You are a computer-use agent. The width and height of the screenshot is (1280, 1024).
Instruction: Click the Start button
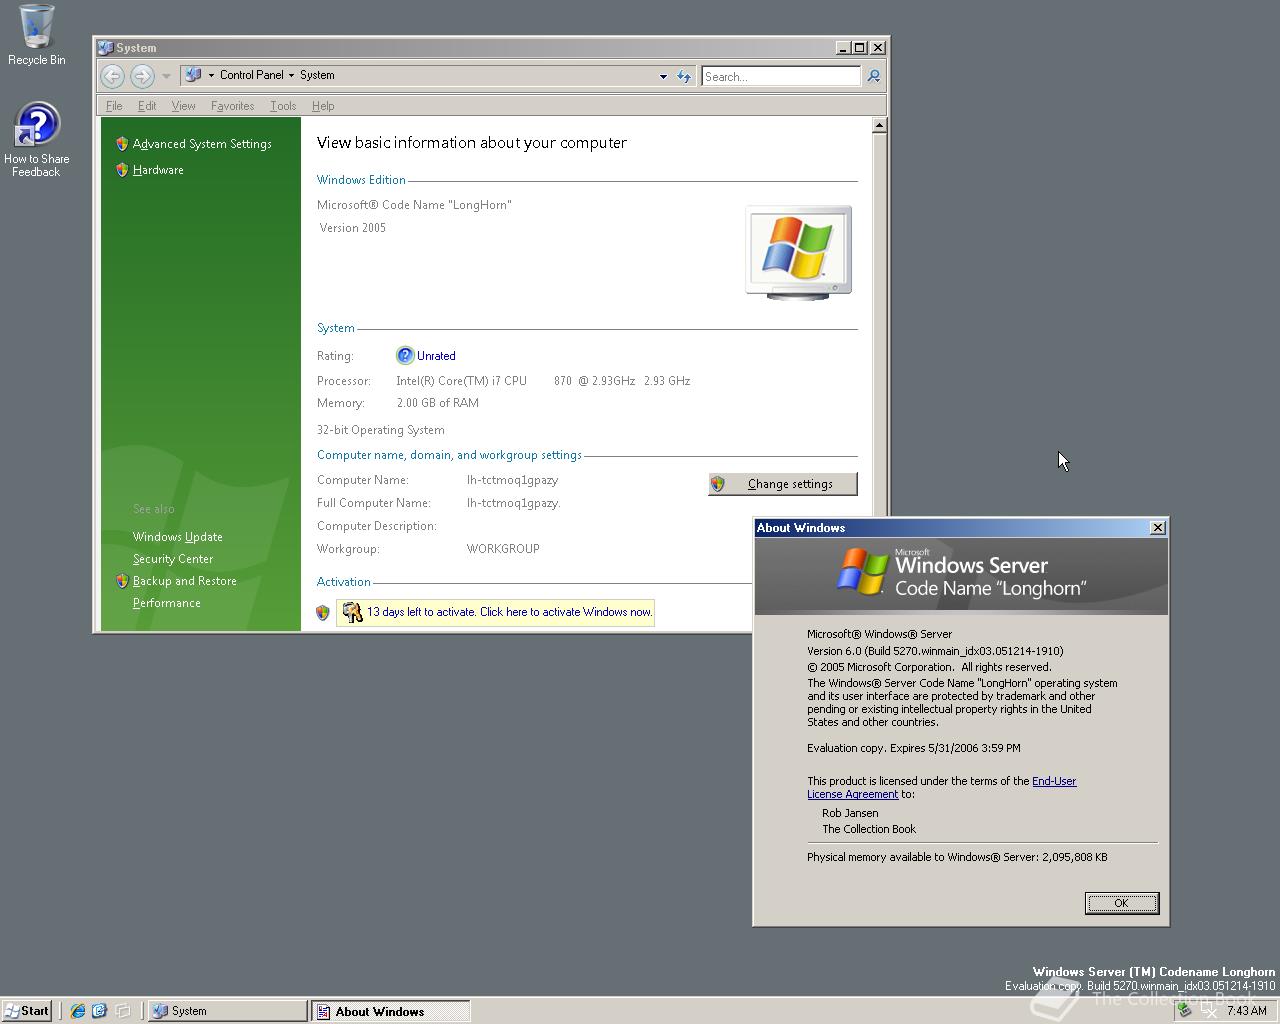pyautogui.click(x=27, y=1011)
